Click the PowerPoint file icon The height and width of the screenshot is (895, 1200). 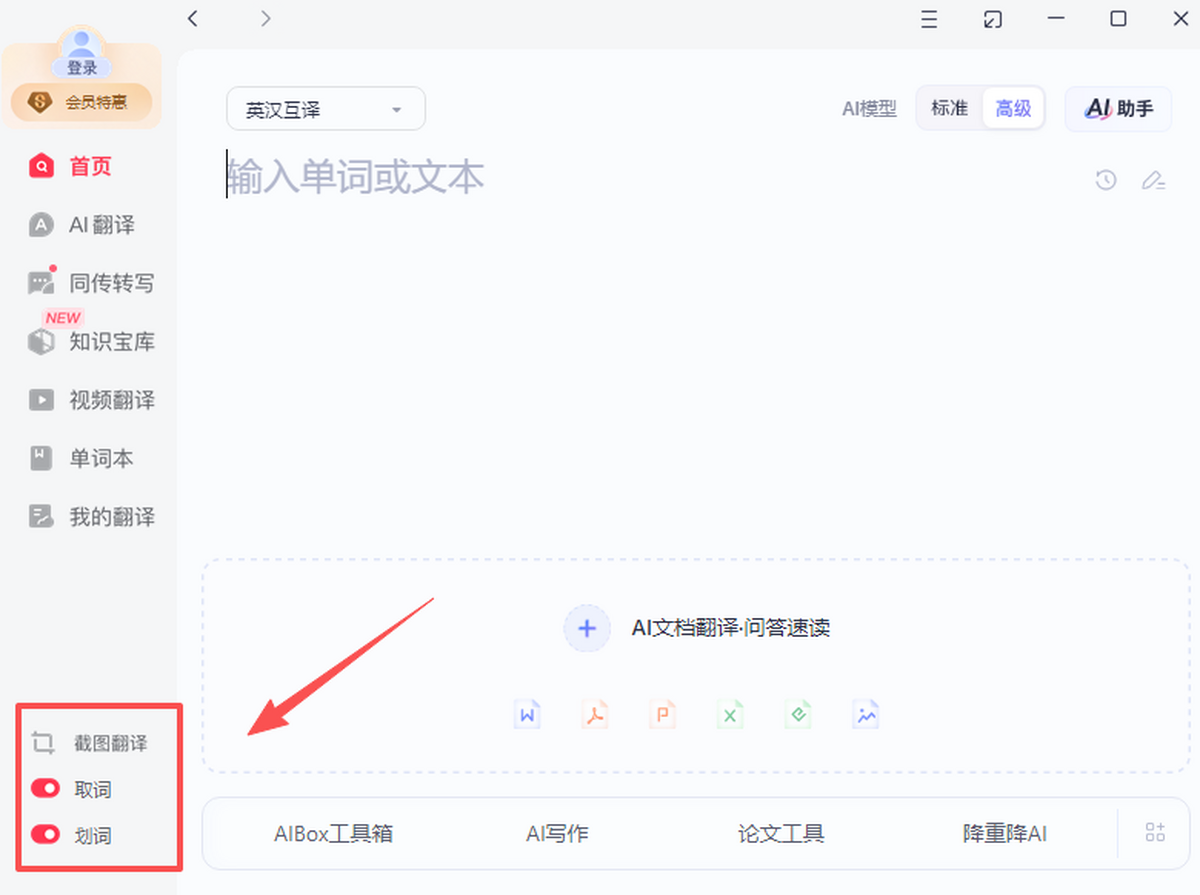coord(662,715)
